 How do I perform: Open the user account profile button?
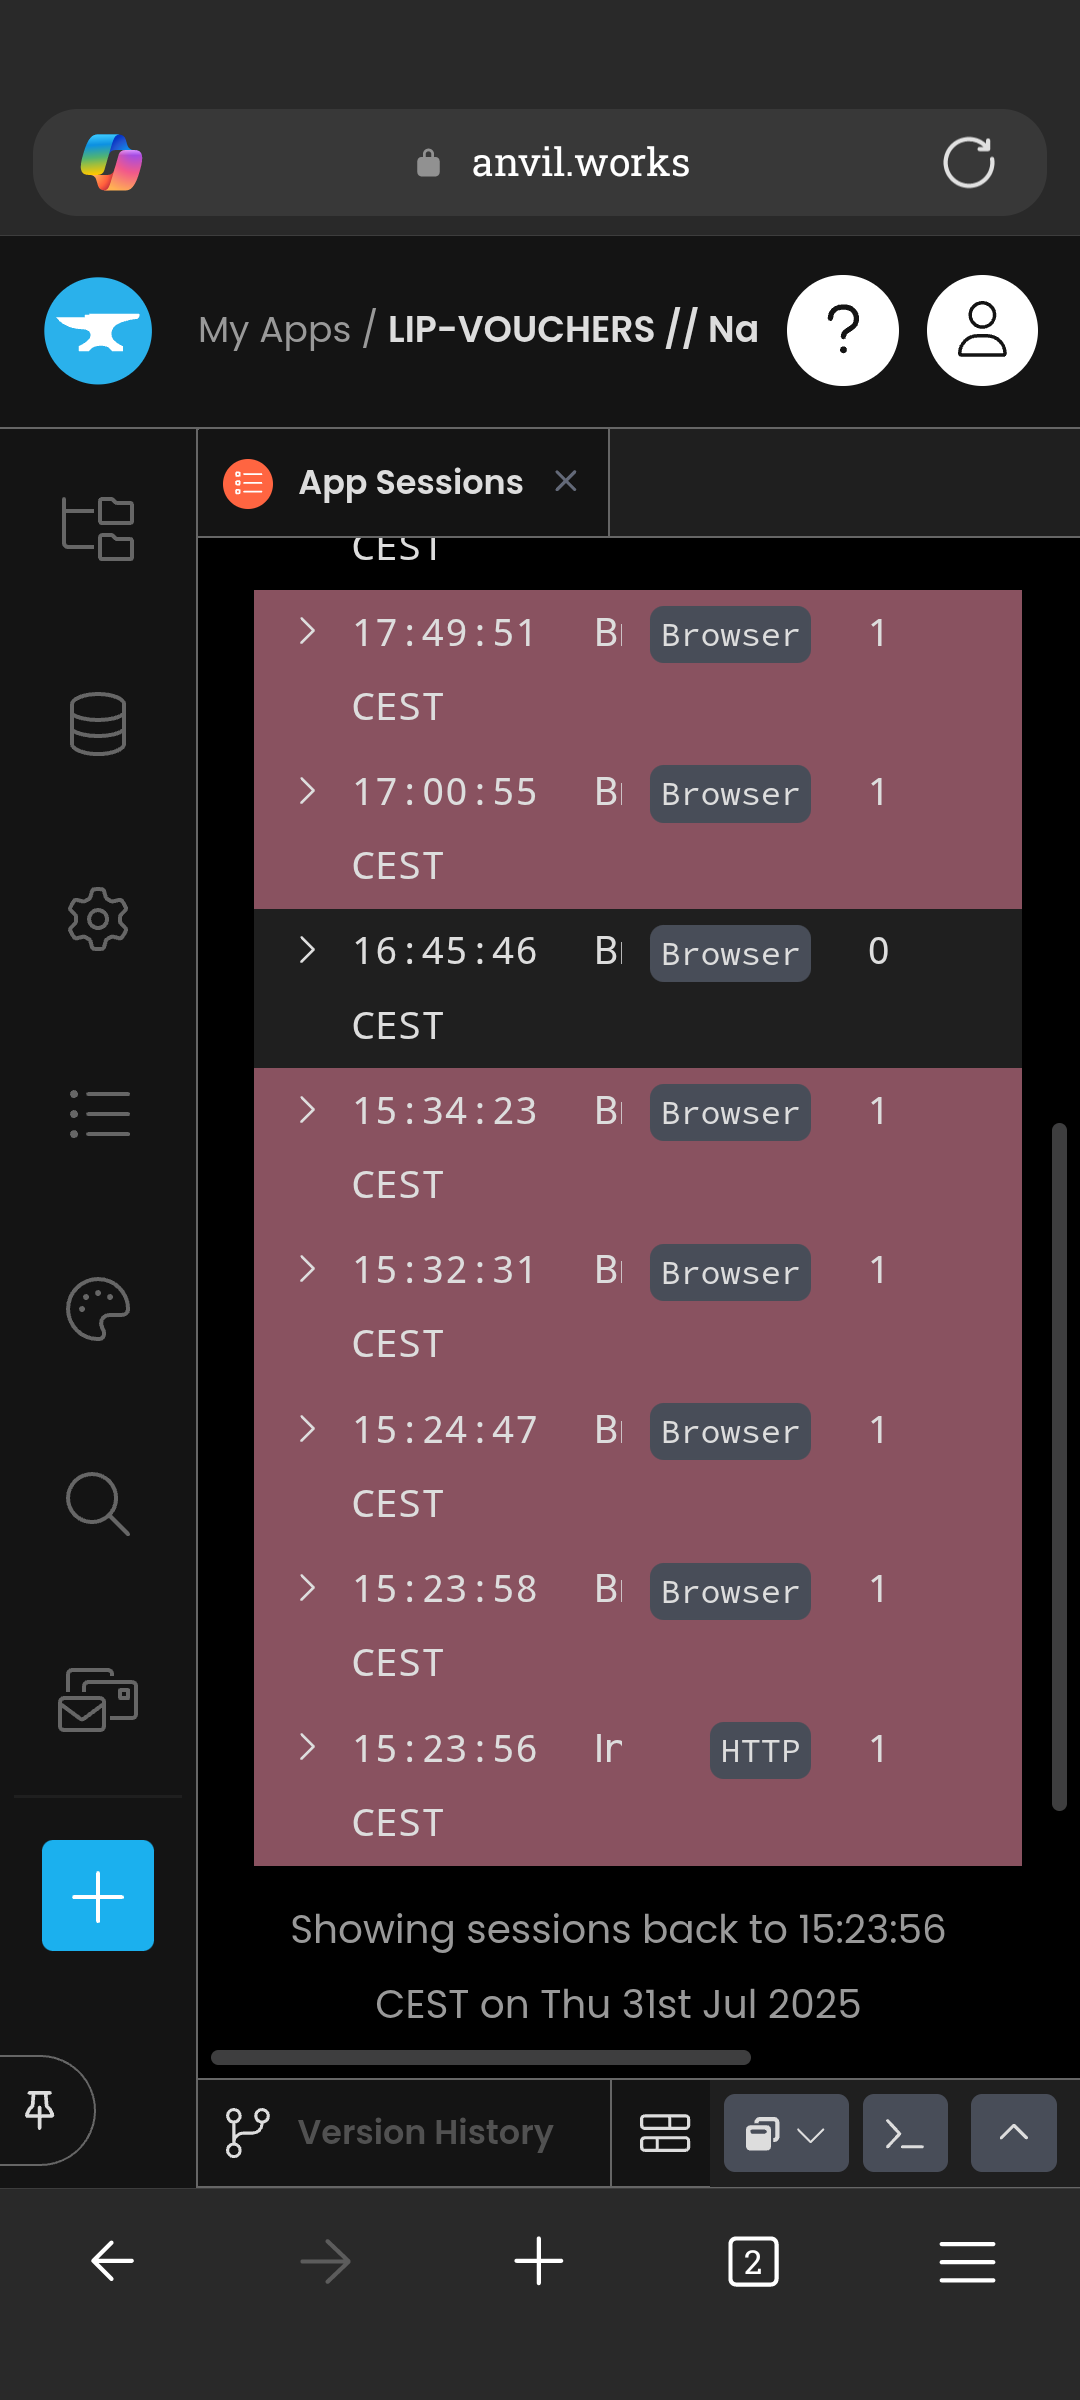pos(982,331)
